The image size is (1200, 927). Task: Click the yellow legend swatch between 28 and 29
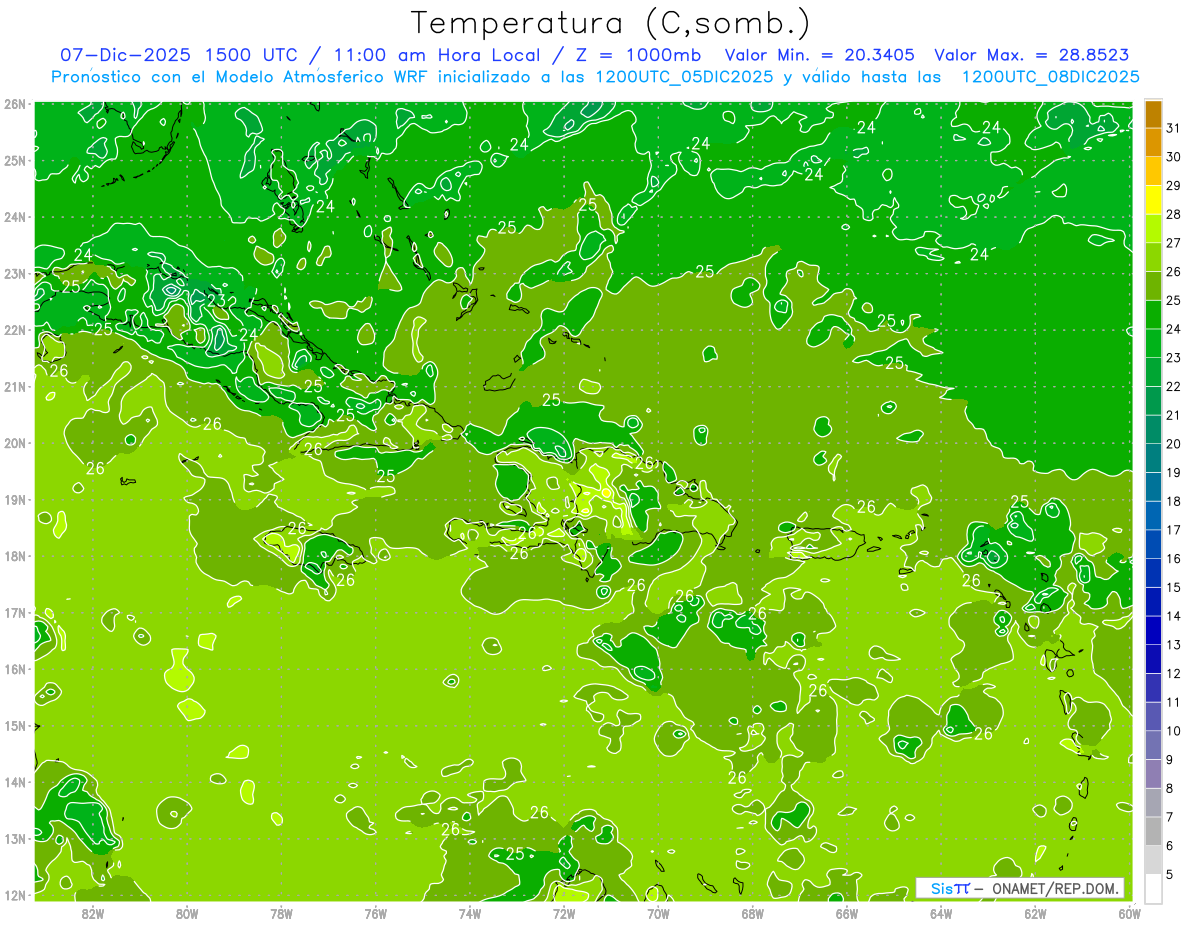point(1153,200)
